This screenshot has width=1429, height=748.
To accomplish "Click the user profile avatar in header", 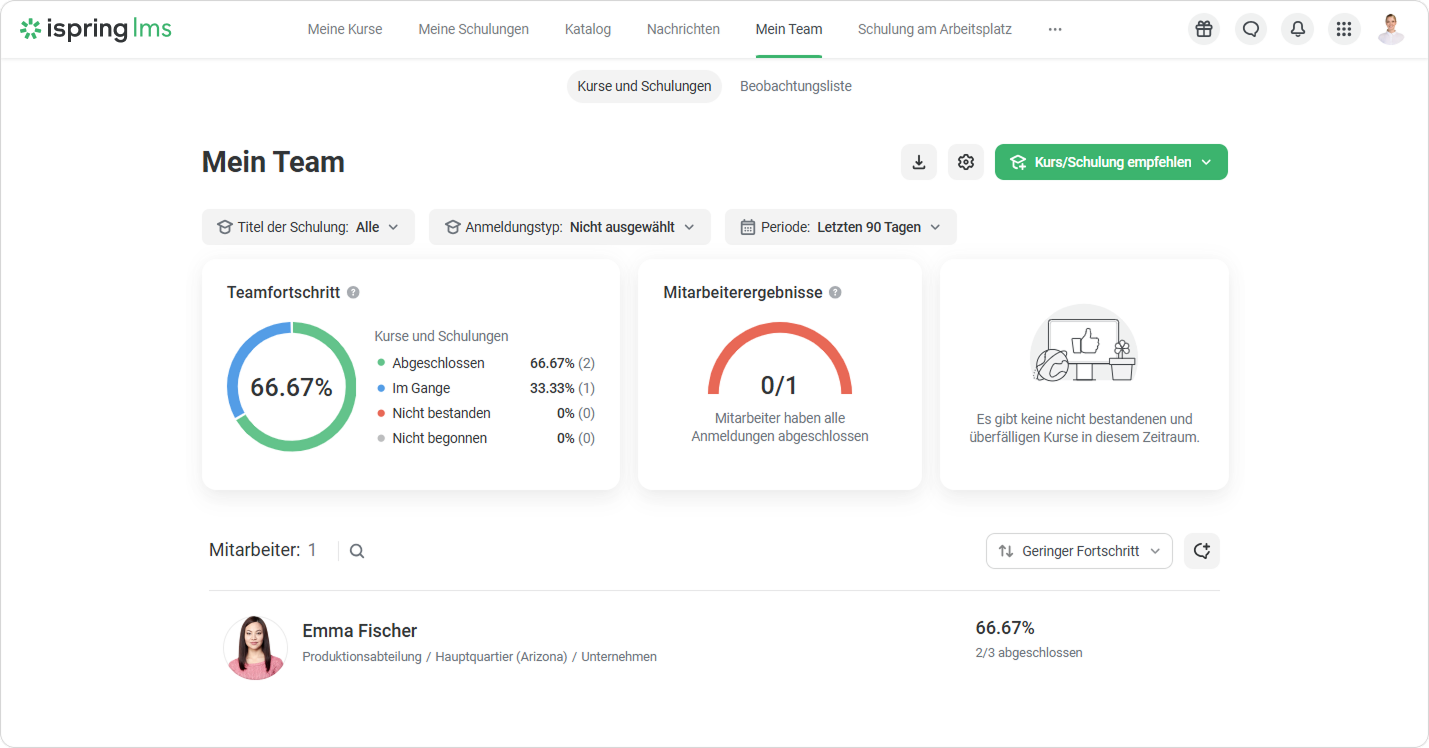I will point(1390,29).
